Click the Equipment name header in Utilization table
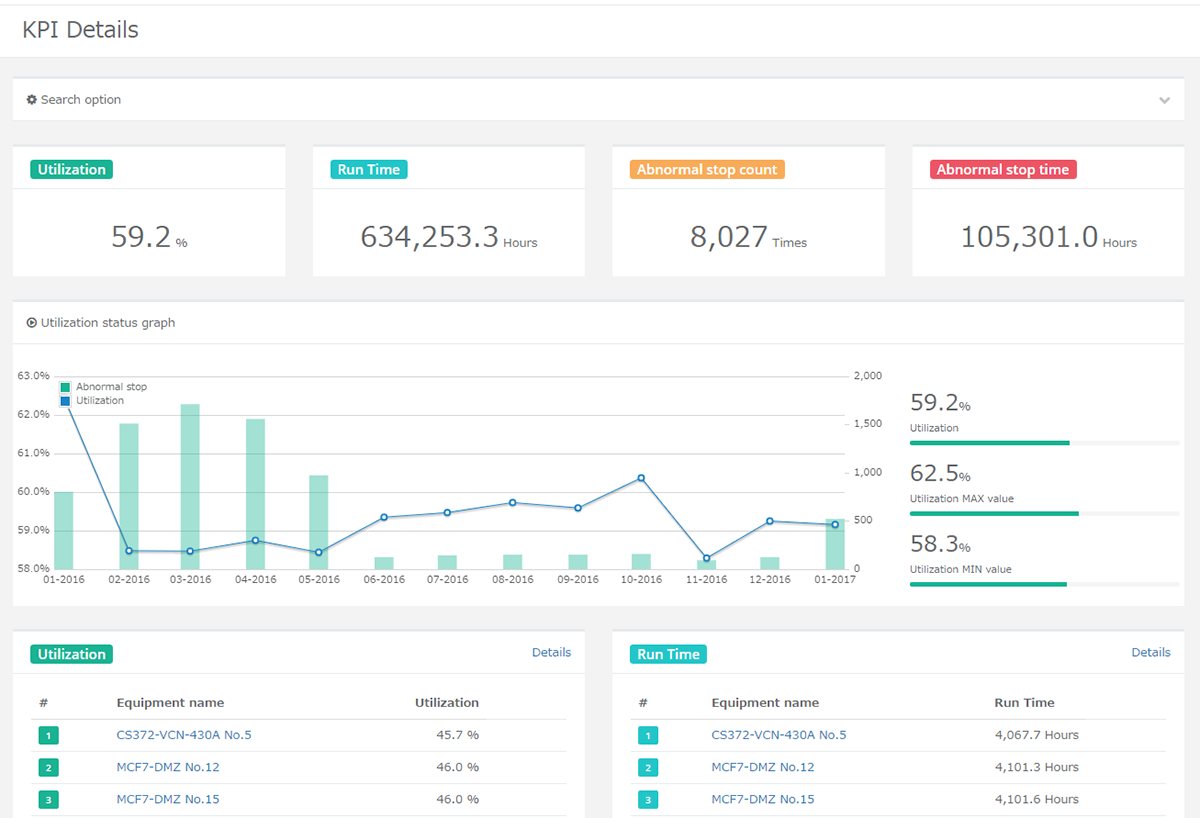This screenshot has width=1200, height=818. pyautogui.click(x=170, y=703)
